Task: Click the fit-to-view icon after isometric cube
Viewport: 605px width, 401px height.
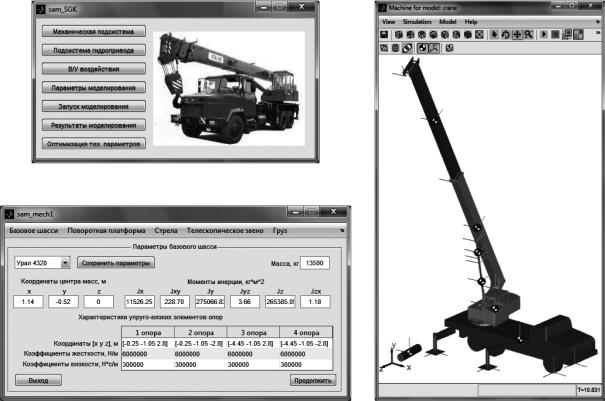Action: (479, 34)
